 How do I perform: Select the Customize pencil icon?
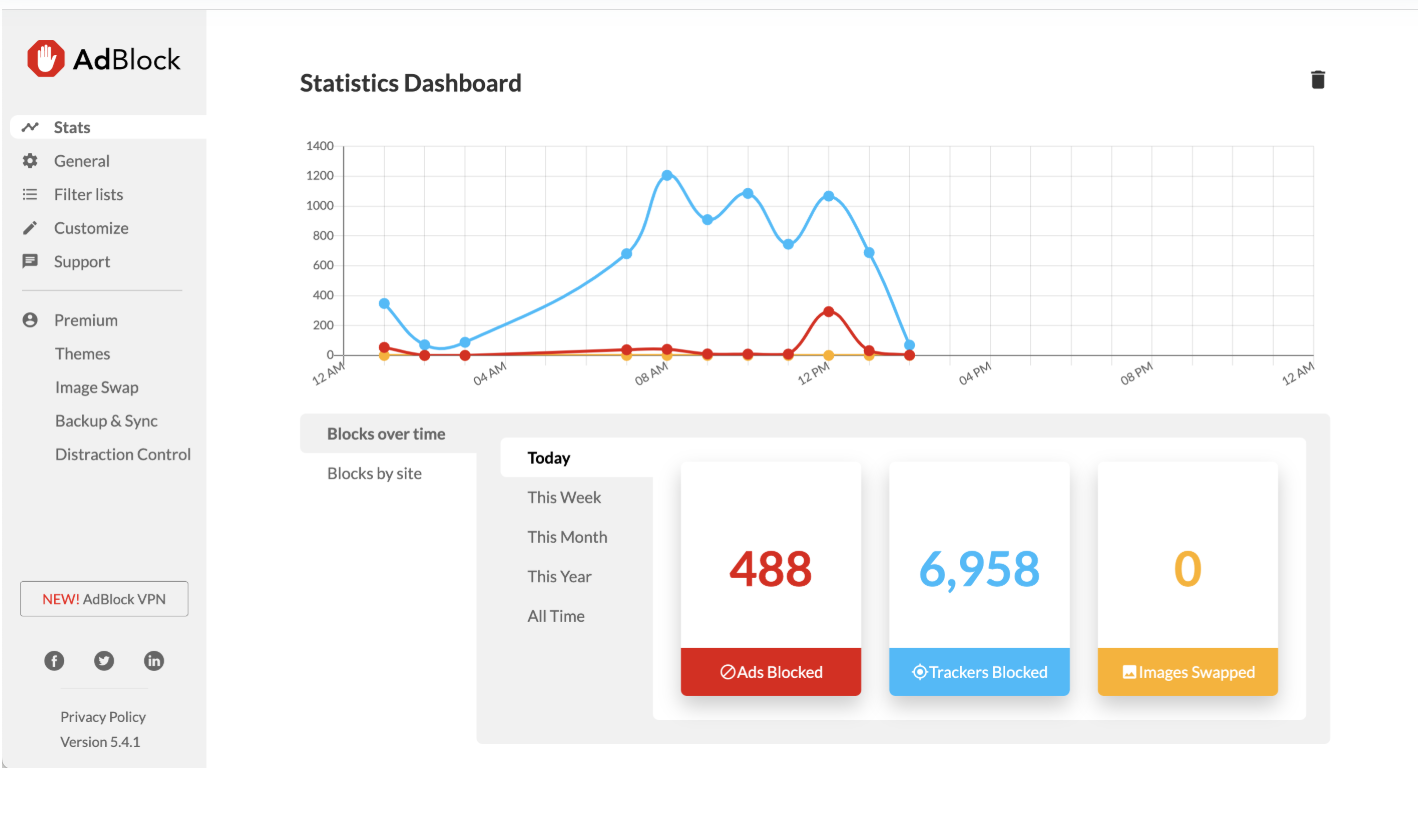[30, 227]
